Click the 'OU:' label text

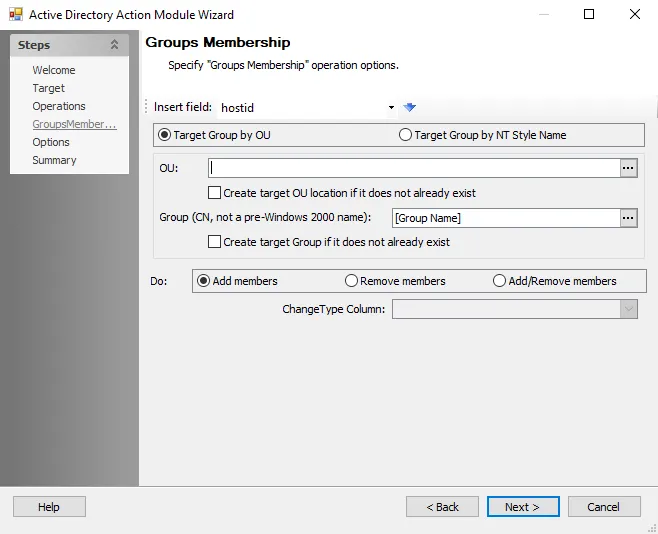(169, 168)
